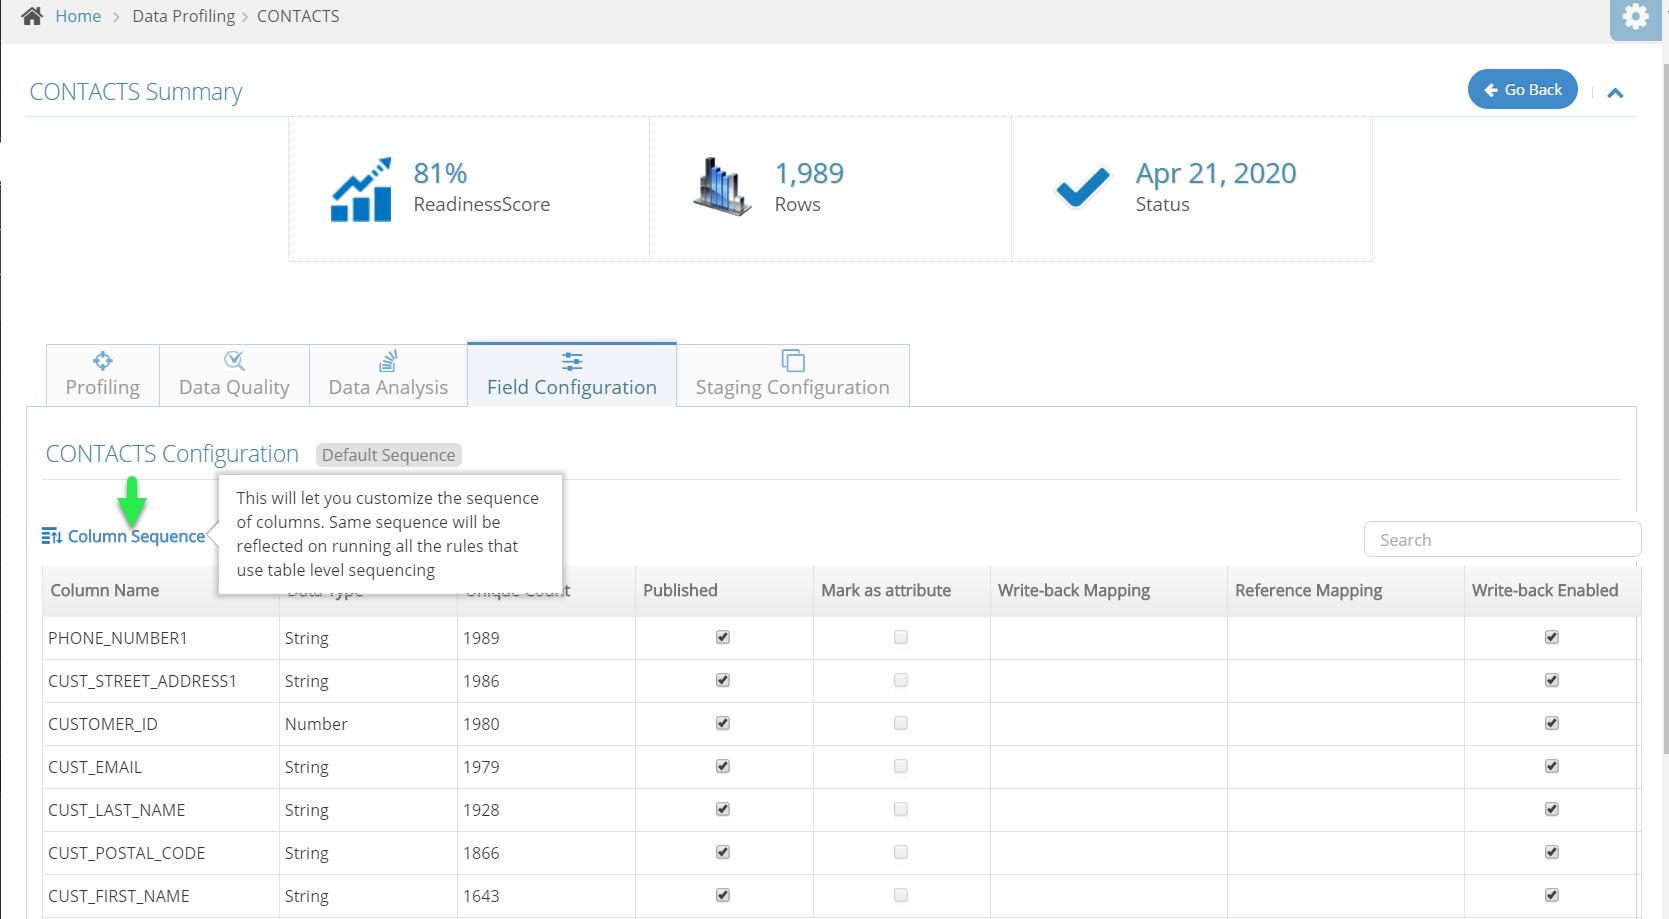Uncheck Published for CUST_LAST_NAME
Image resolution: width=1669 pixels, height=919 pixels.
pyautogui.click(x=723, y=809)
